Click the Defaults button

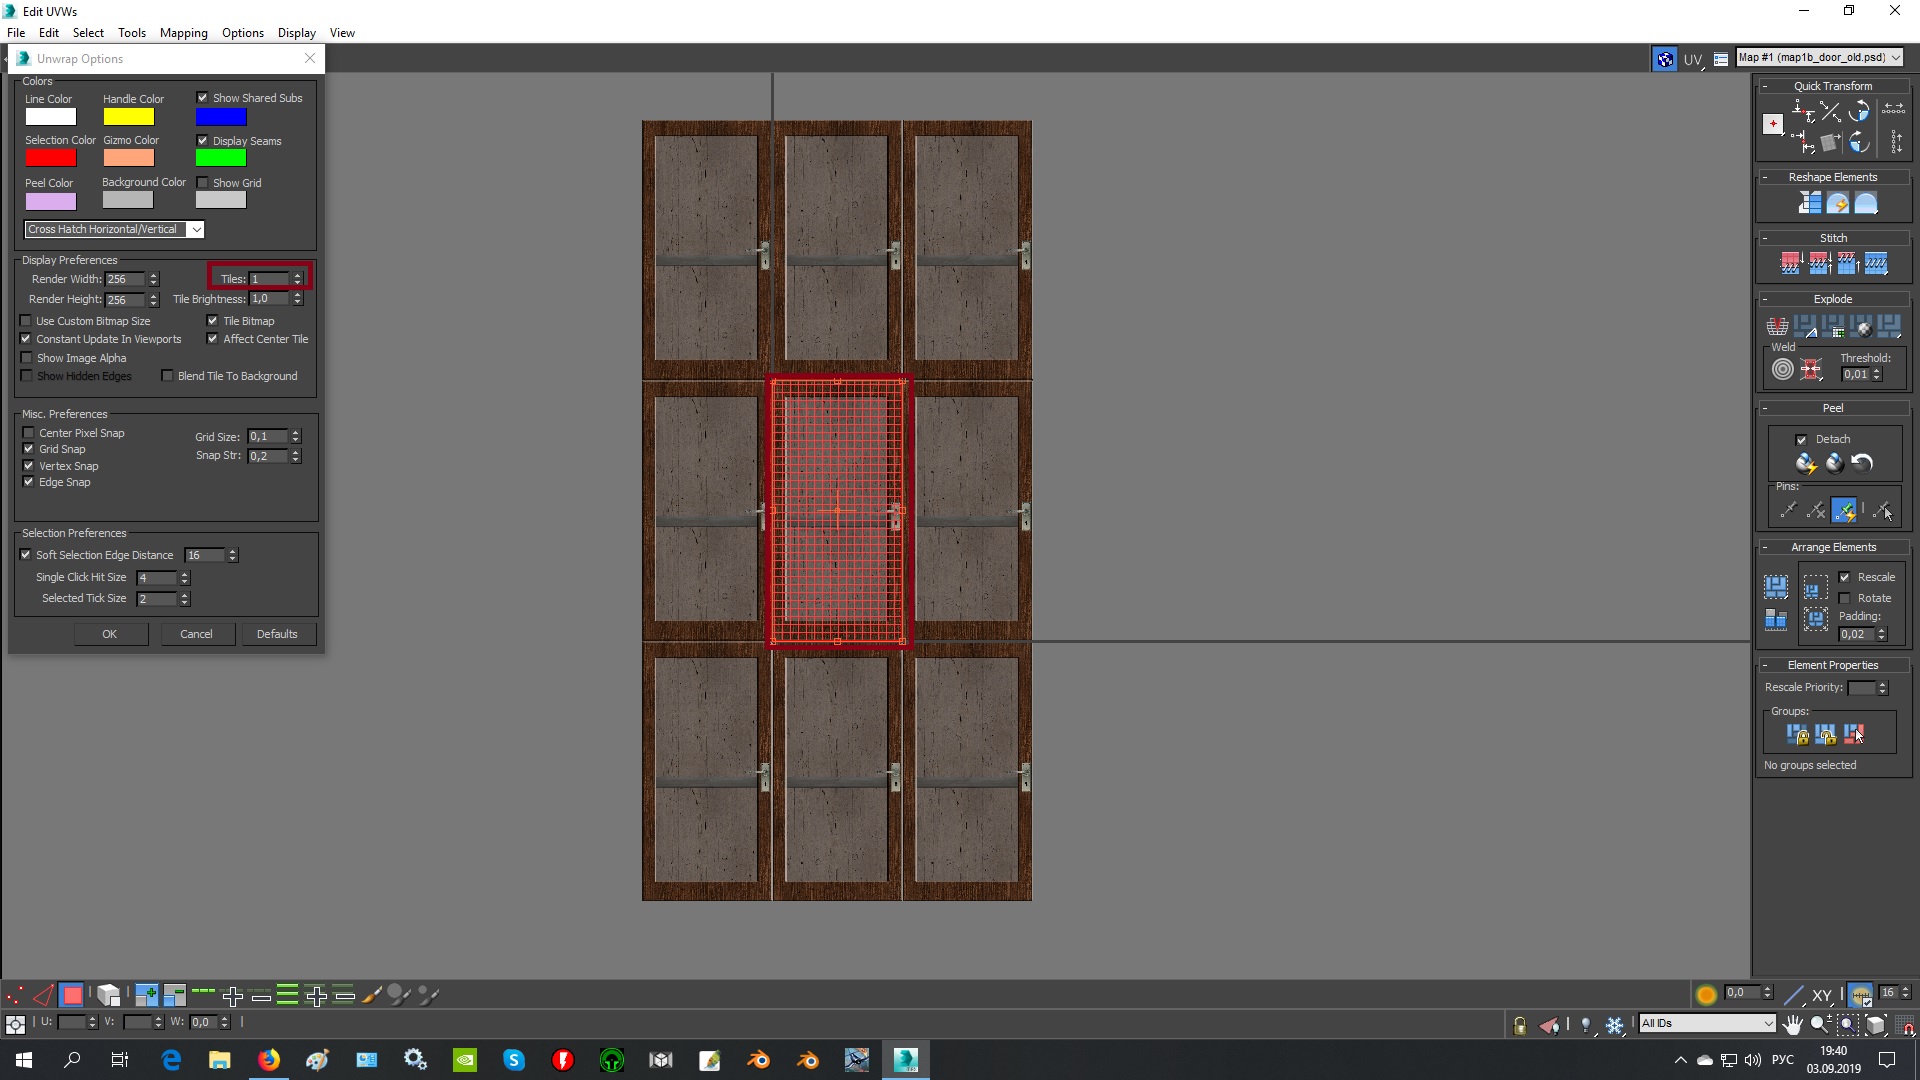point(276,634)
